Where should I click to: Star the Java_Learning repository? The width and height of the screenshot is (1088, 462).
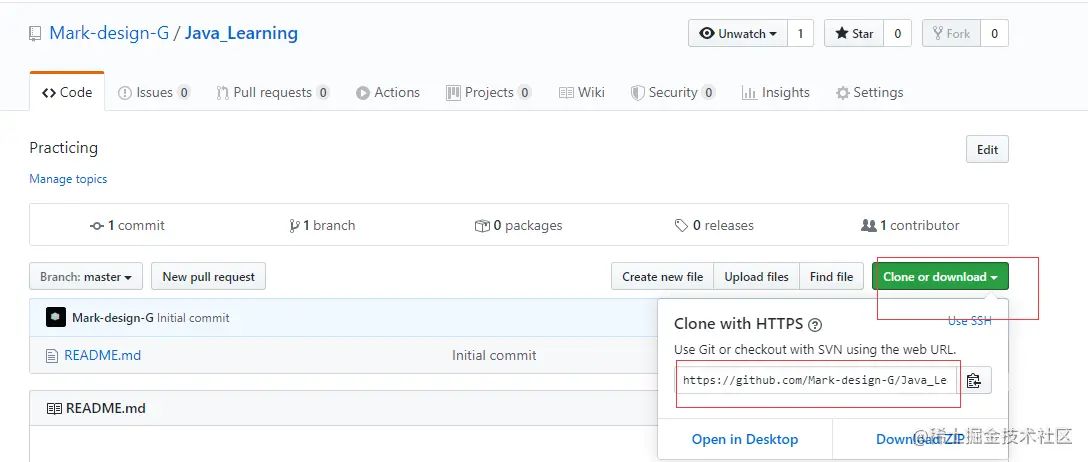(852, 34)
